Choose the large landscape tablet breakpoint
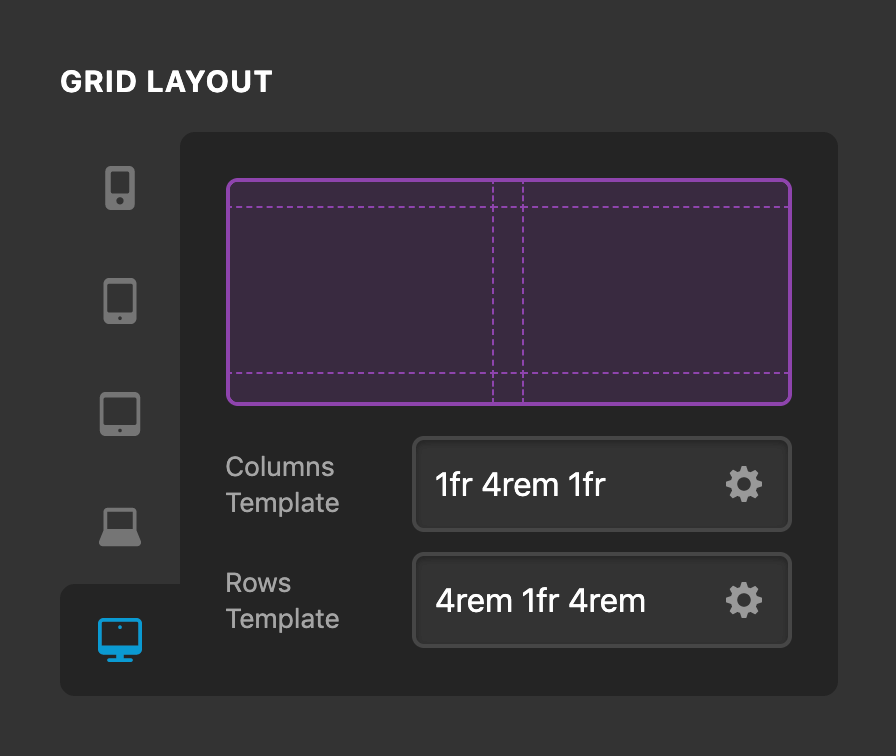 tap(120, 414)
